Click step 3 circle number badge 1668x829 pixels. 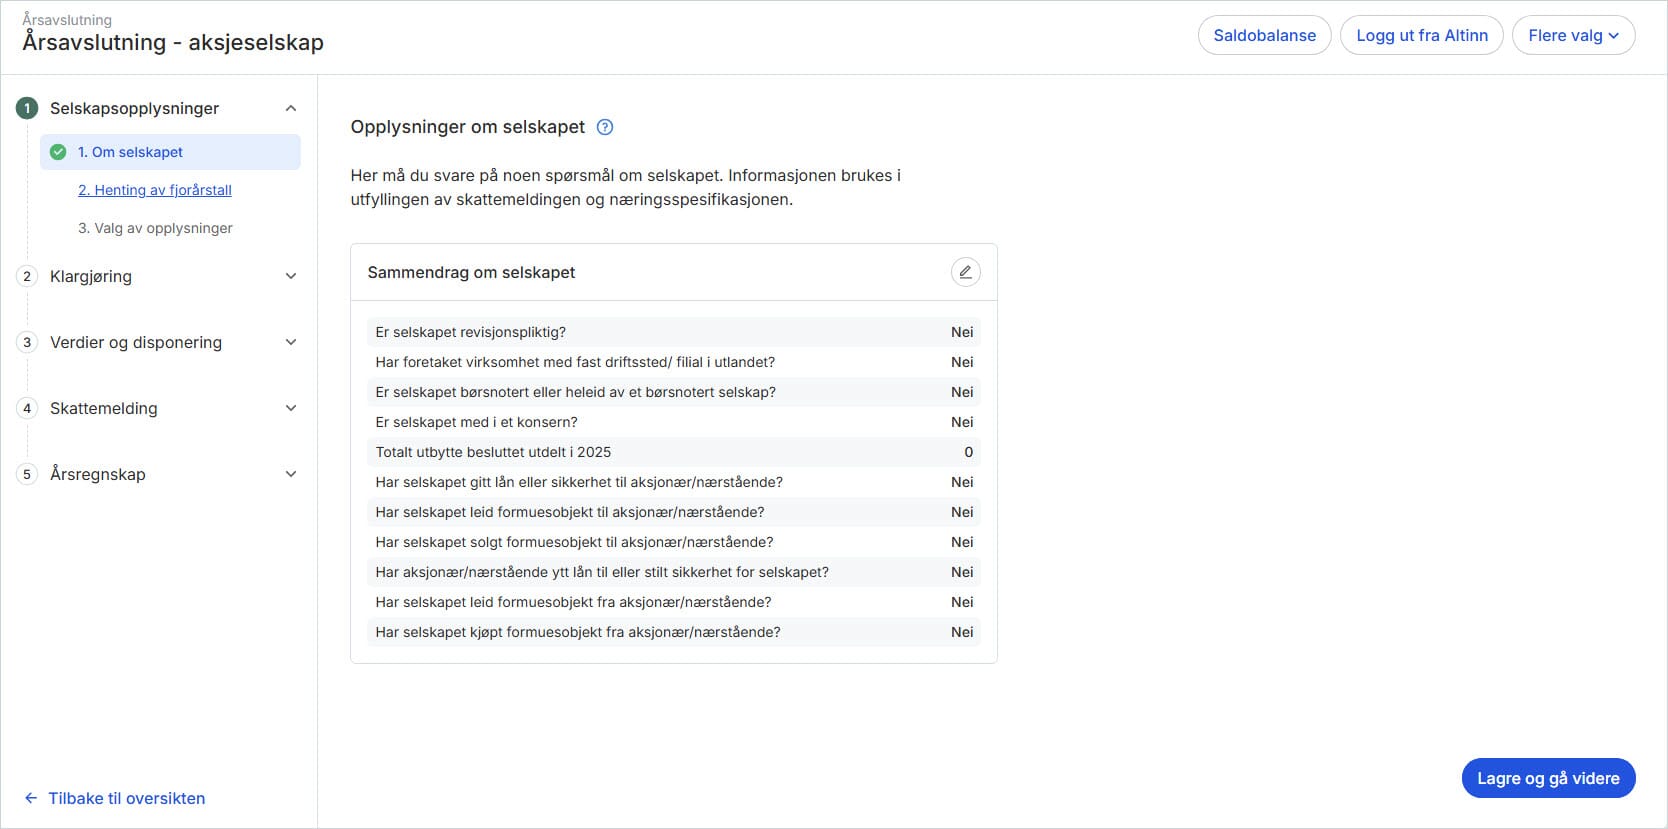pyautogui.click(x=27, y=342)
